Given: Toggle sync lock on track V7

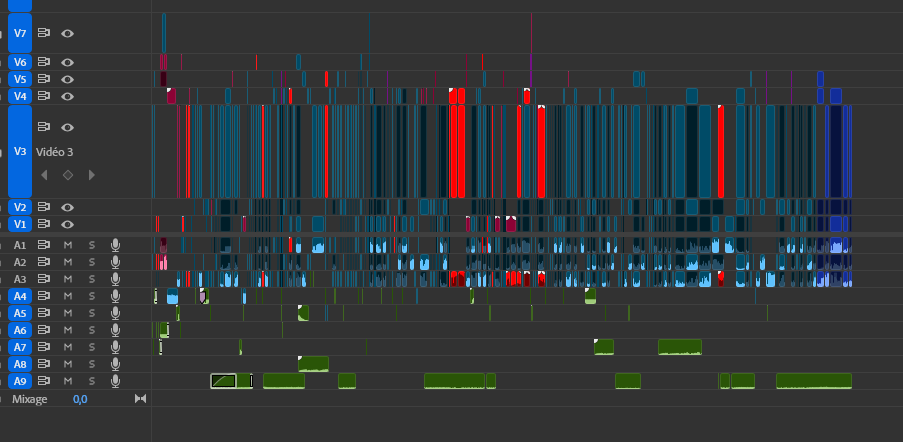Looking at the screenshot, I should click(x=44, y=33).
